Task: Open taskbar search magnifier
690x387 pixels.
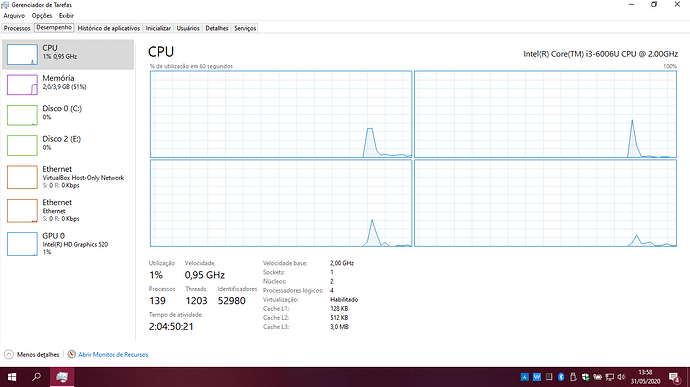Action: [x=37, y=377]
